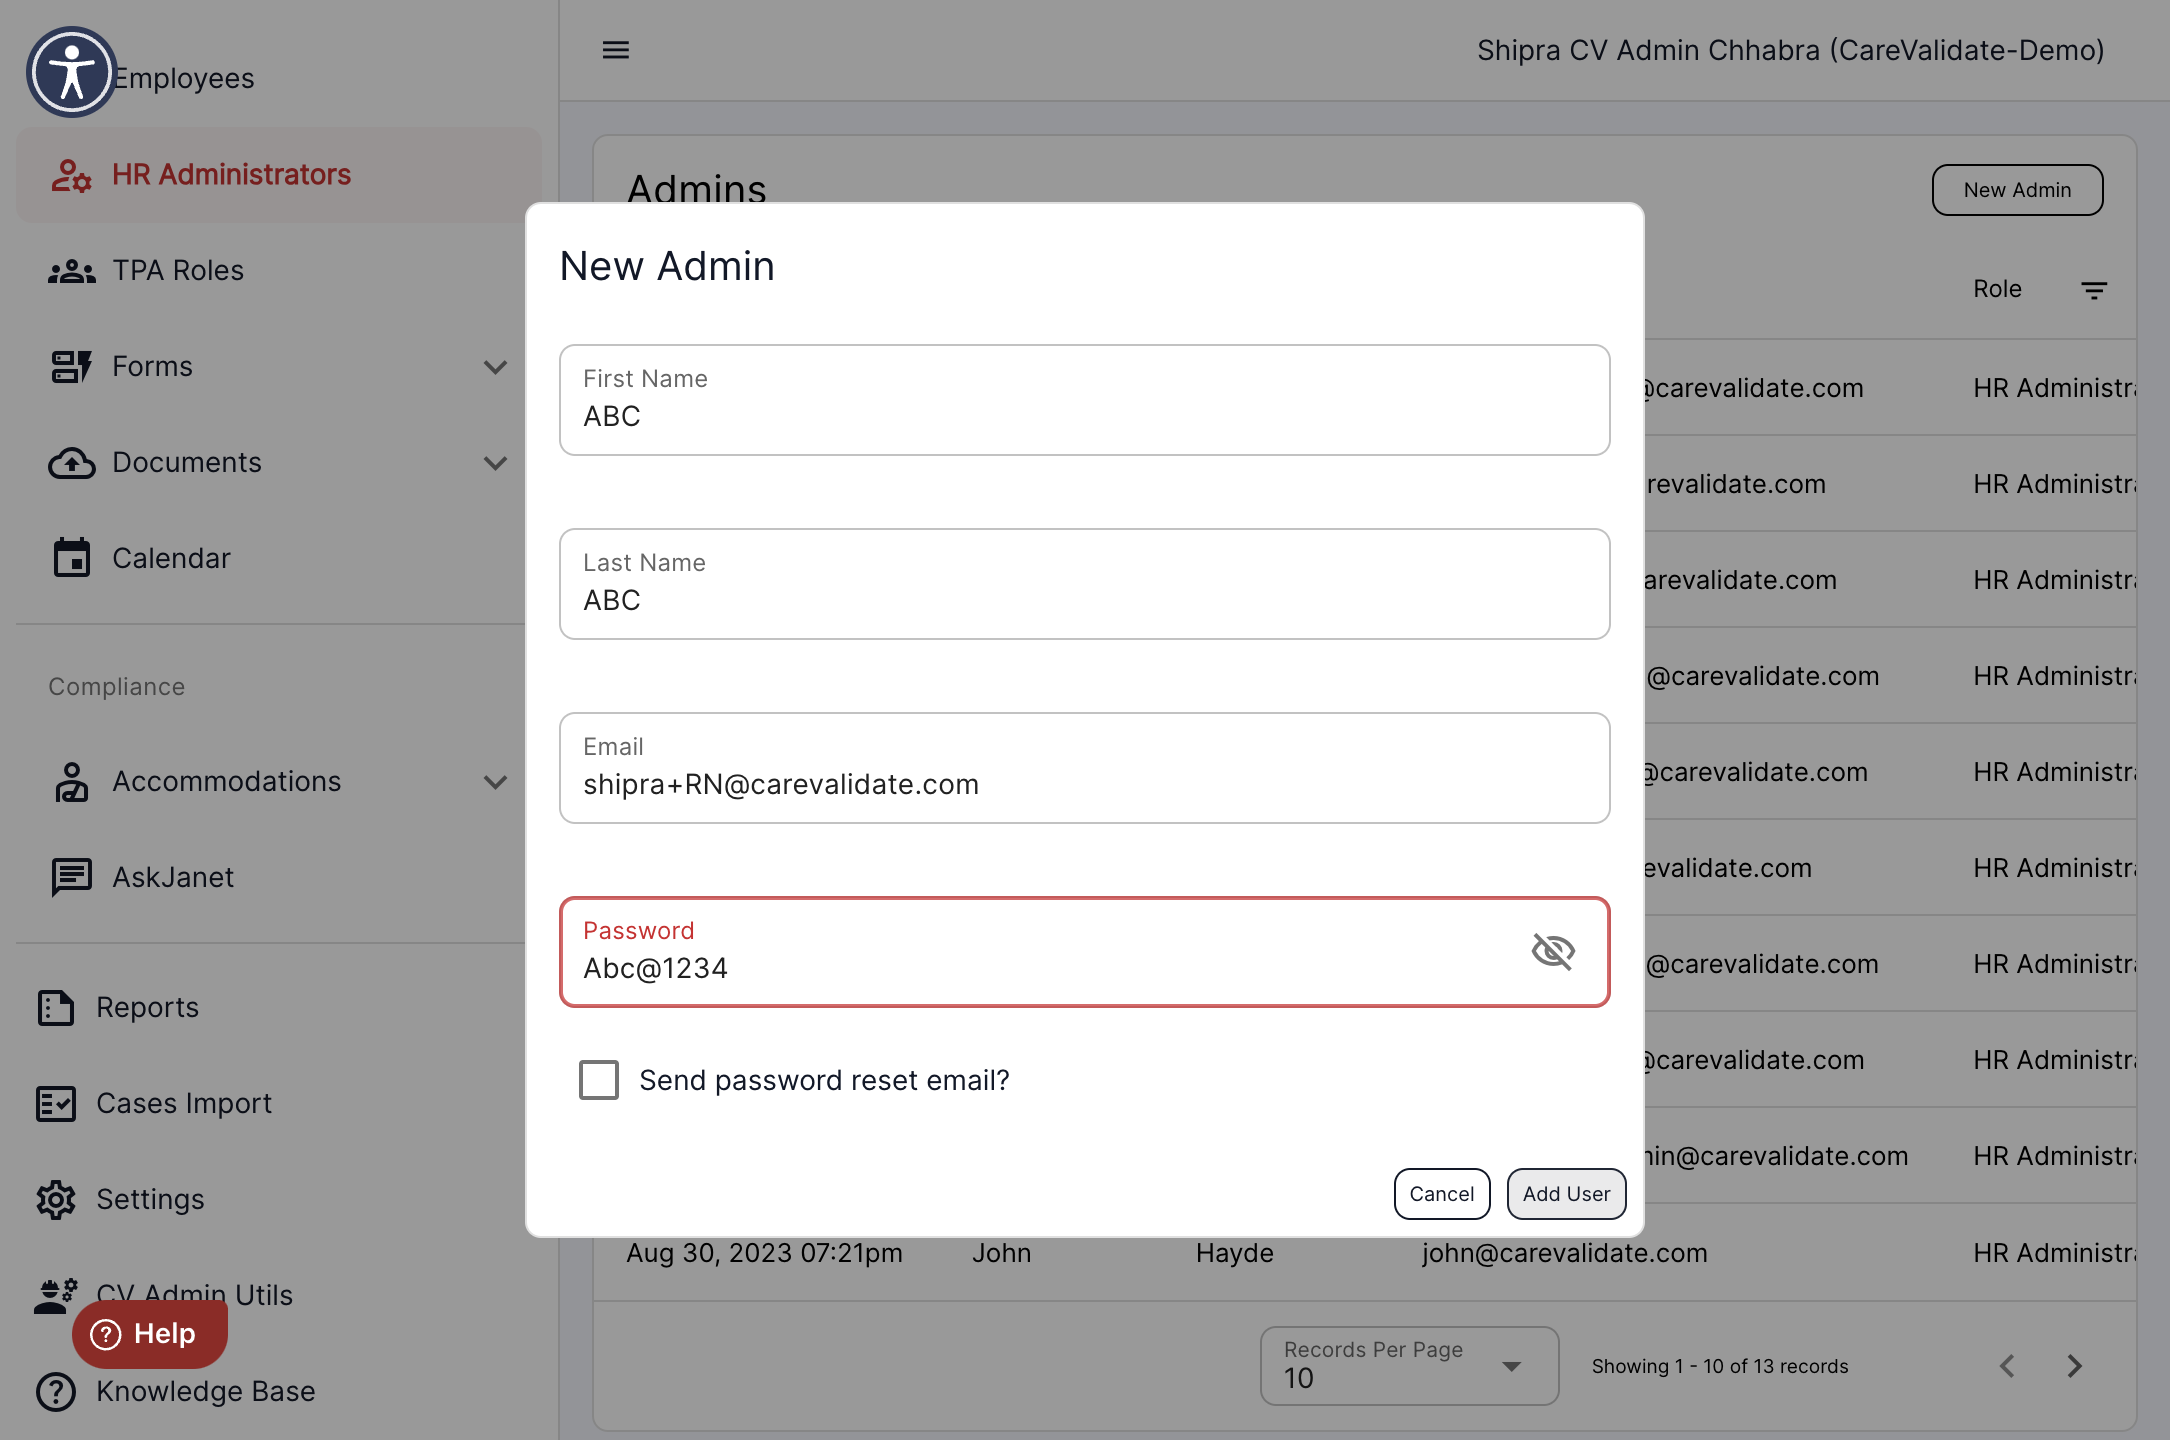Click into the First Name field
The width and height of the screenshot is (2170, 1440).
coord(1084,400)
